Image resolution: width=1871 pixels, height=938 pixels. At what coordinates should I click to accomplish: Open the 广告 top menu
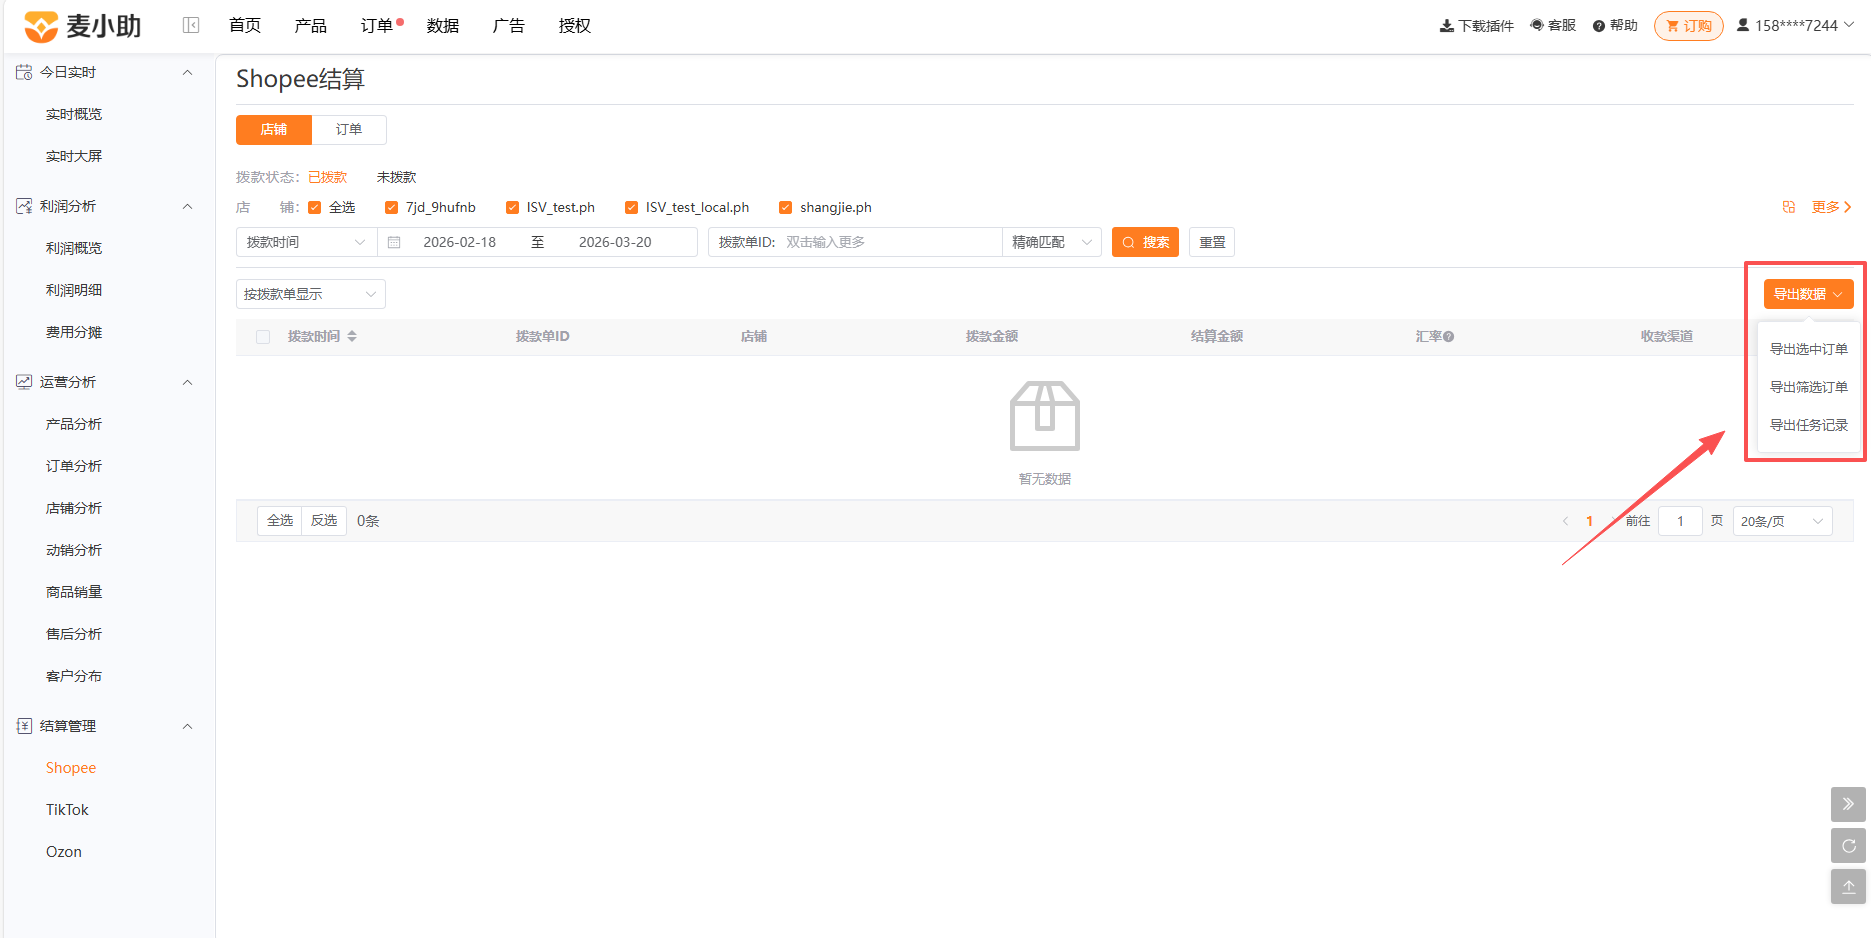[509, 26]
